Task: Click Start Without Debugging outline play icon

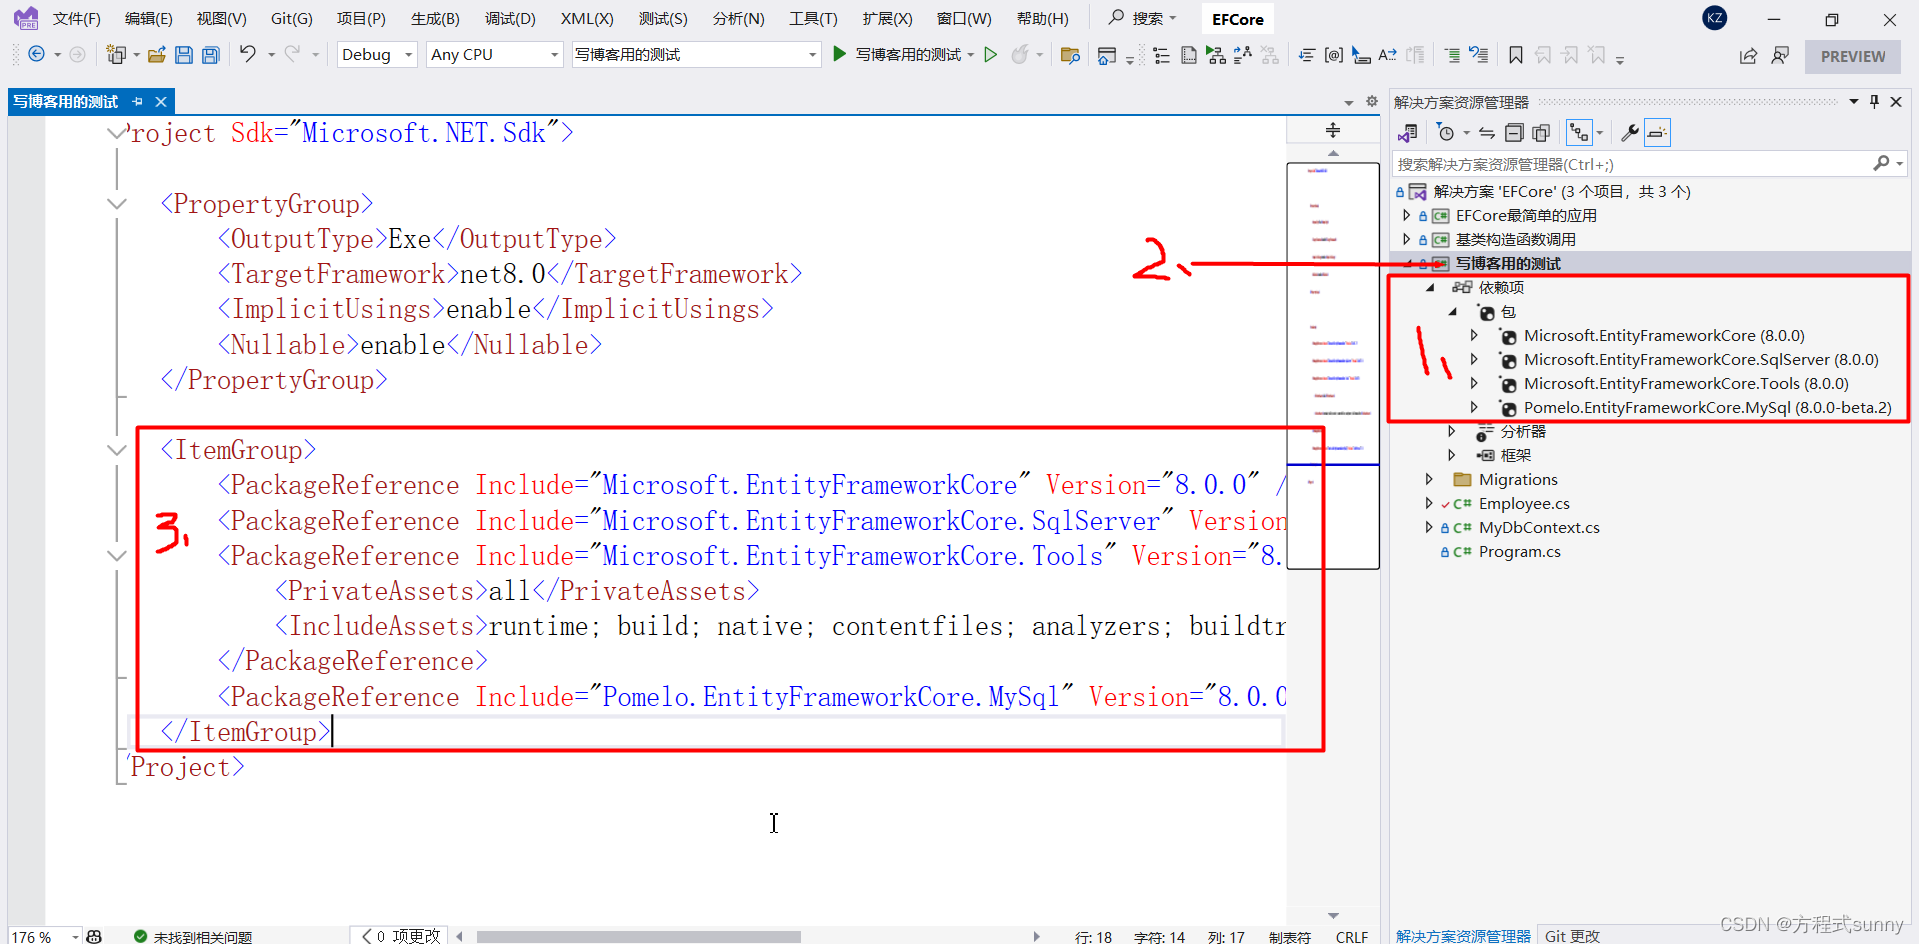Action: tap(991, 55)
